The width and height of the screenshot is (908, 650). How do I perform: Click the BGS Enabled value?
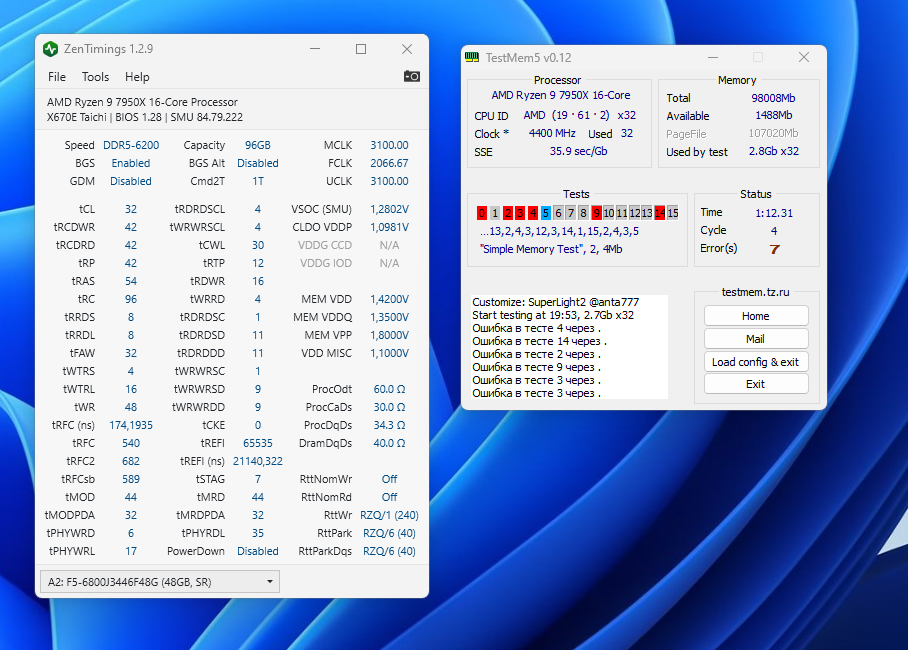coord(131,163)
